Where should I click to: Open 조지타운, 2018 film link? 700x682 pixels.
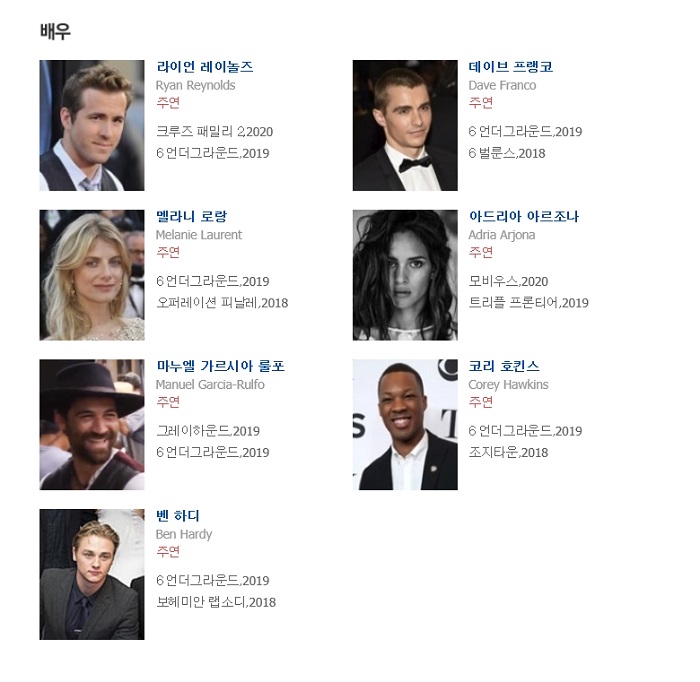click(x=508, y=453)
